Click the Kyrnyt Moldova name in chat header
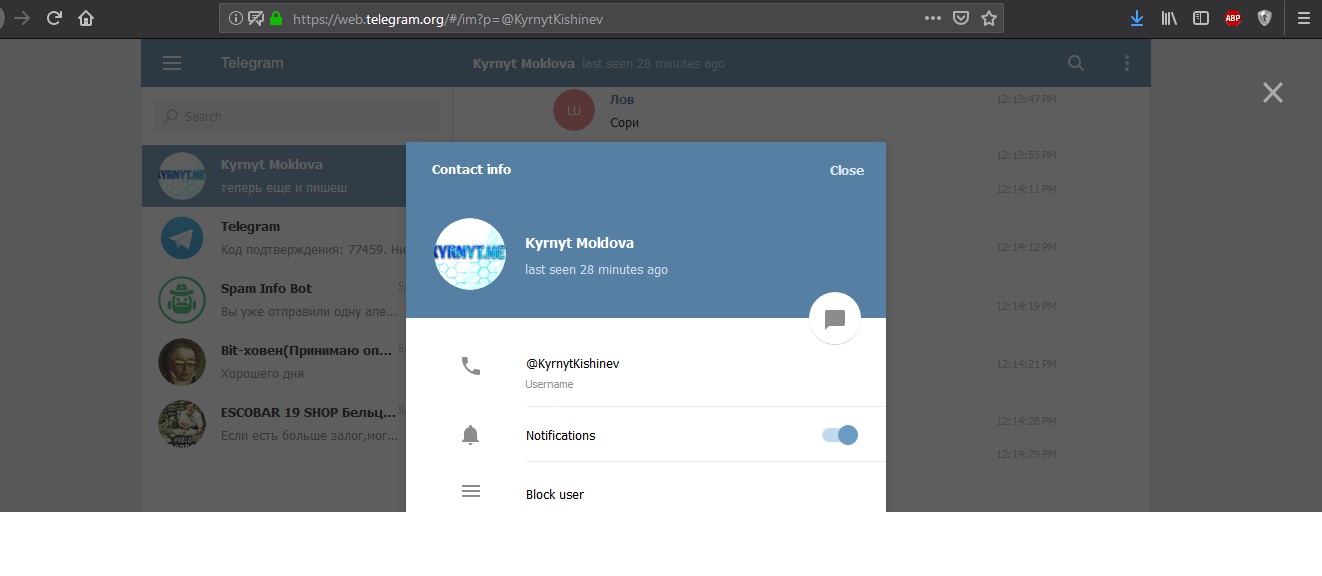 click(524, 63)
